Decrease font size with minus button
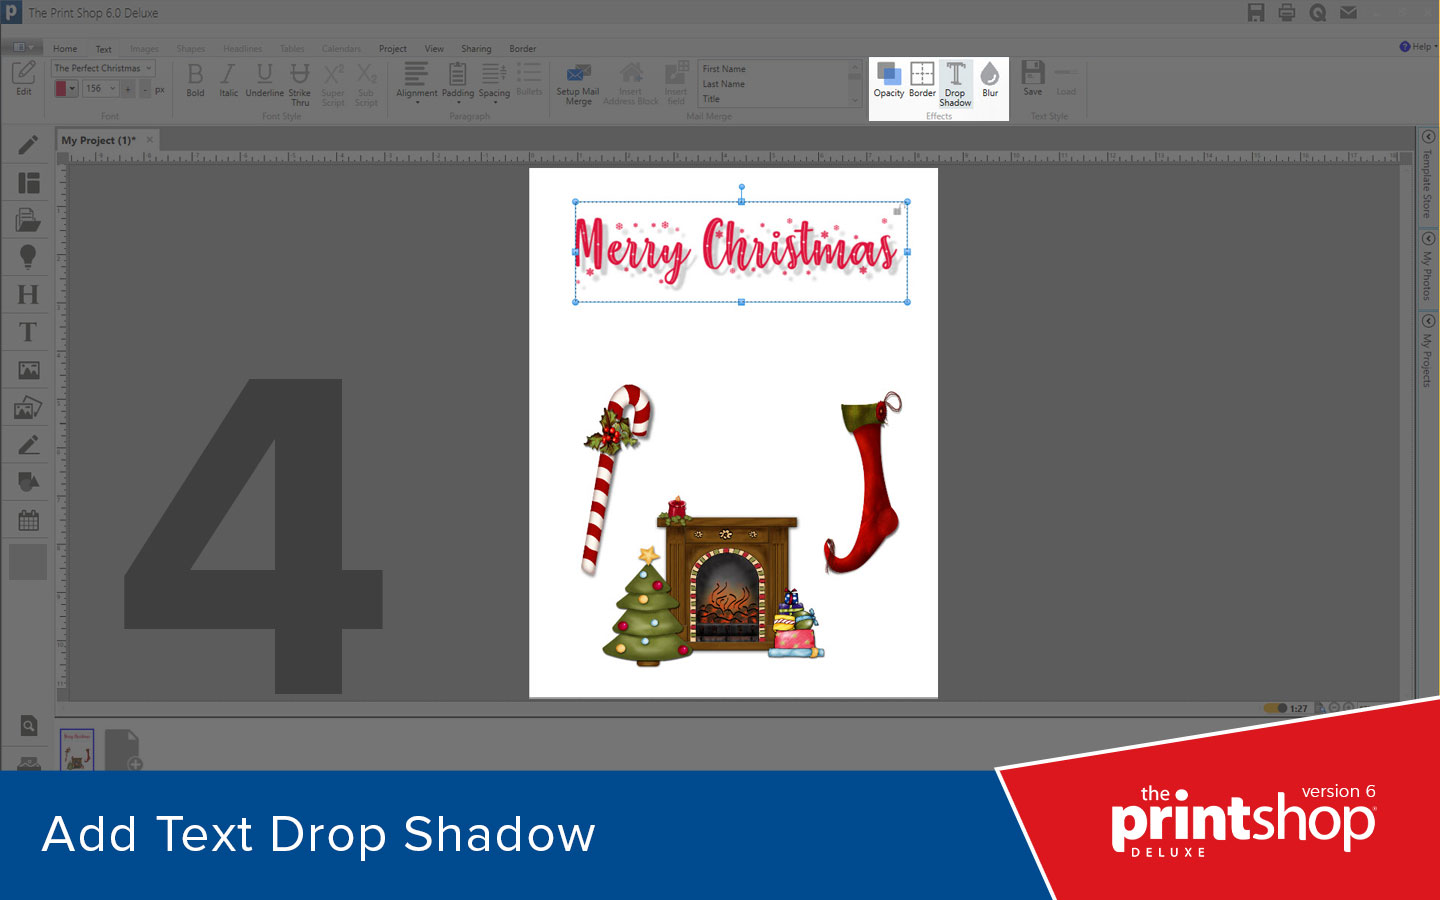Screen dimensions: 1440x900 point(145,89)
